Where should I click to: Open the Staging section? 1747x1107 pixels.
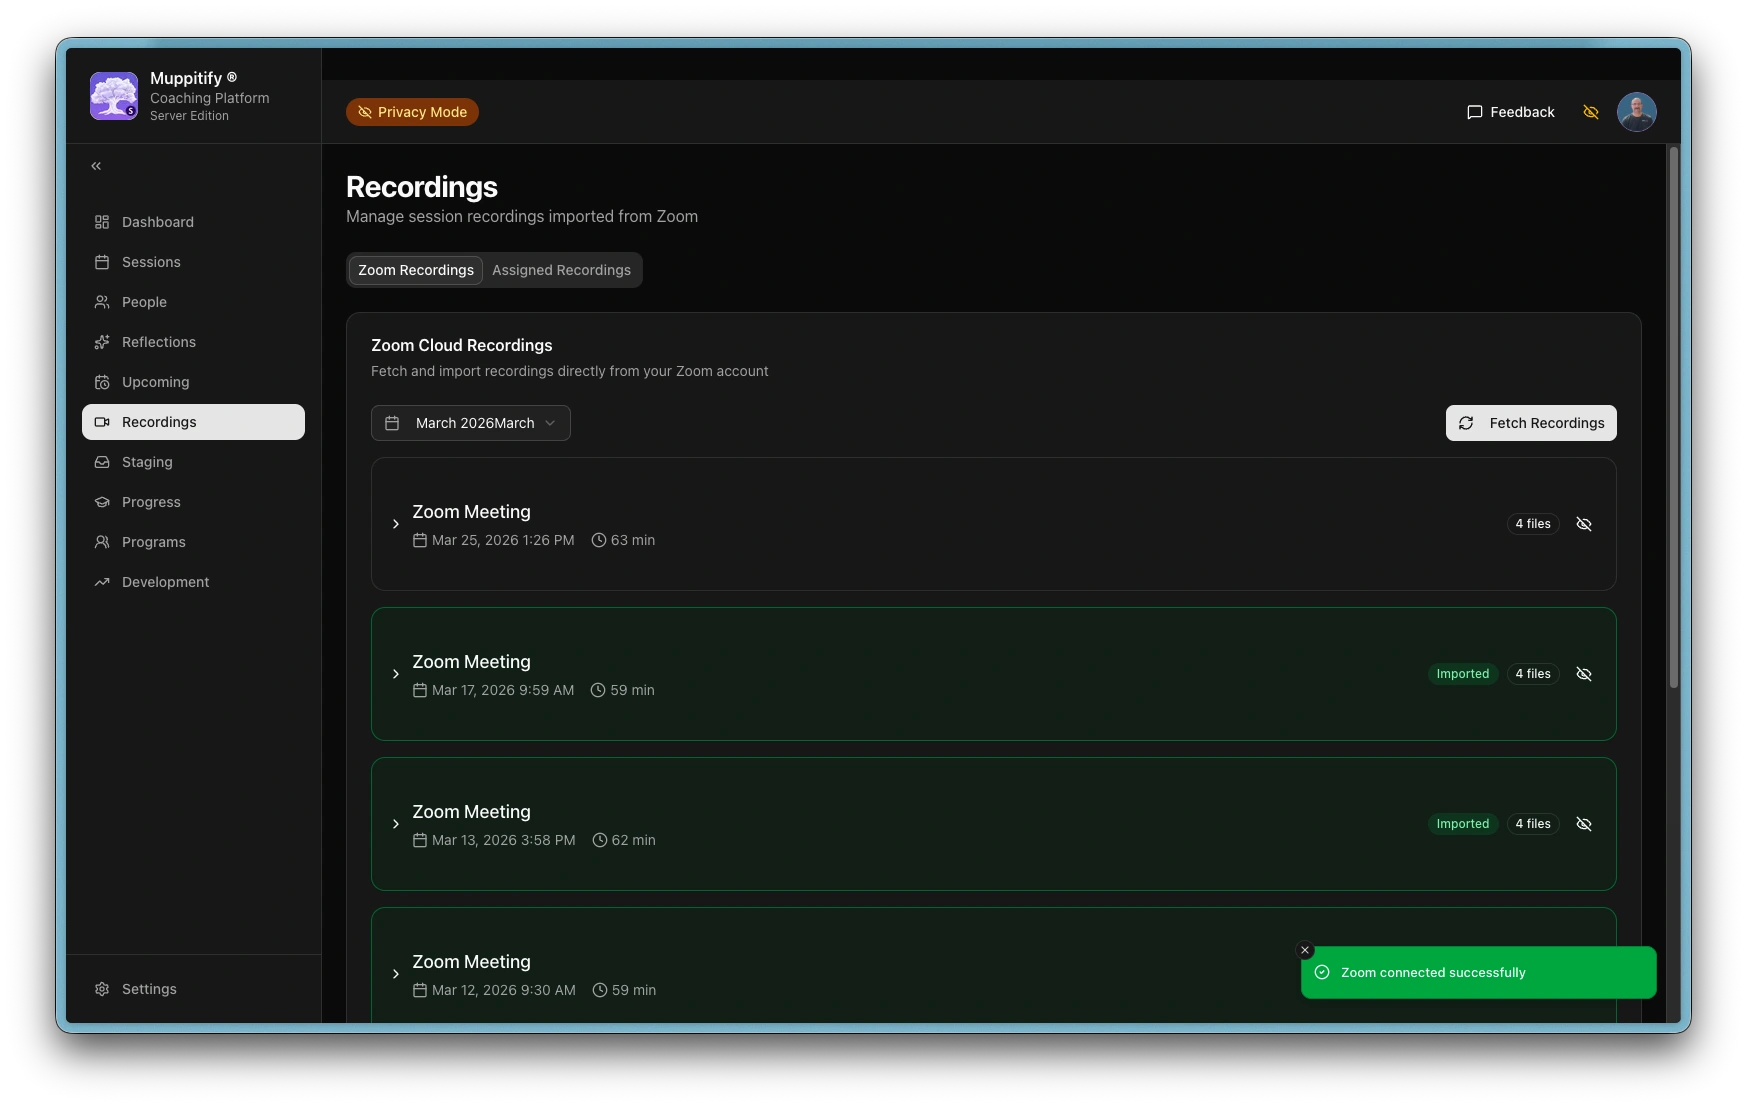coord(147,462)
